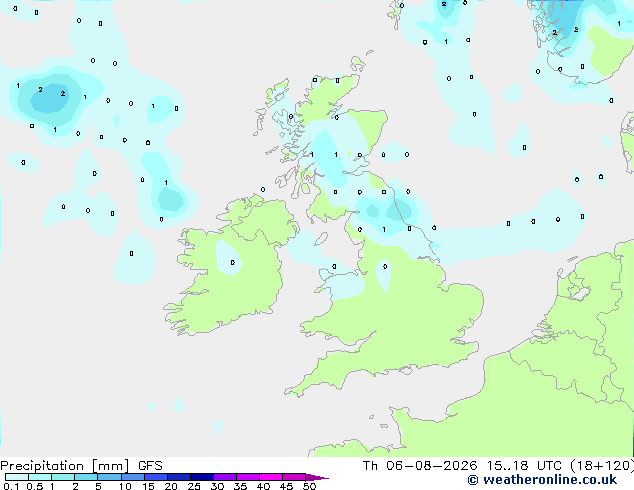634x490 pixels.
Task: Pick the 15–20 mm legend swatch
Action: point(156,477)
